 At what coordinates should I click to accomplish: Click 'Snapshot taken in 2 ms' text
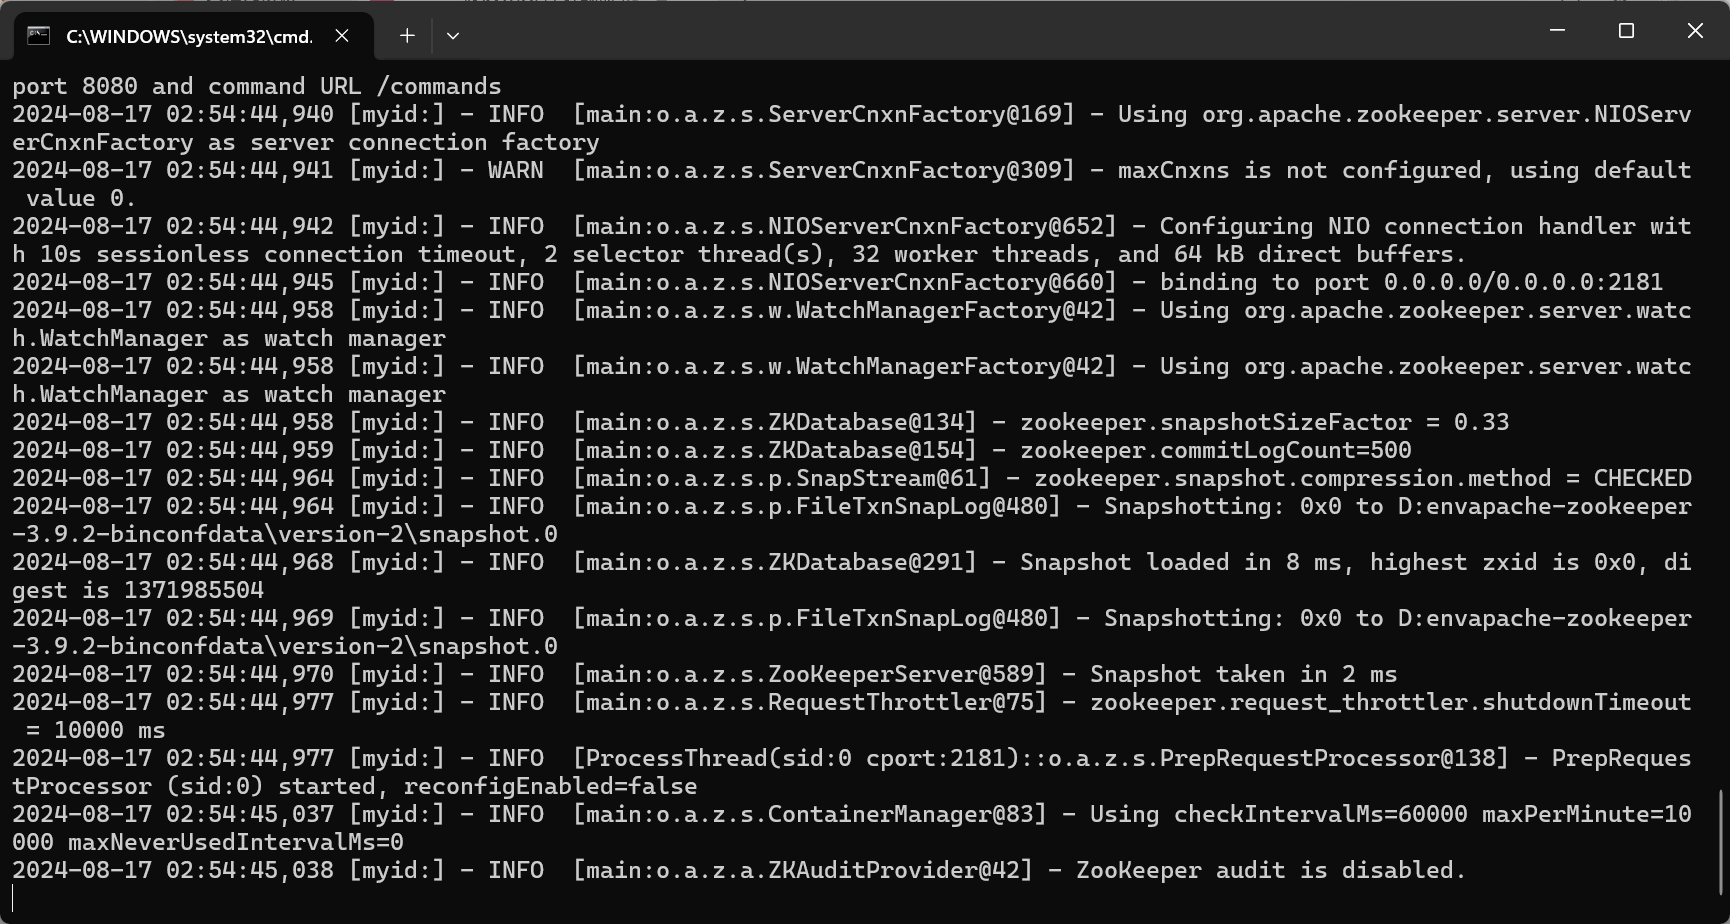(x=1243, y=674)
